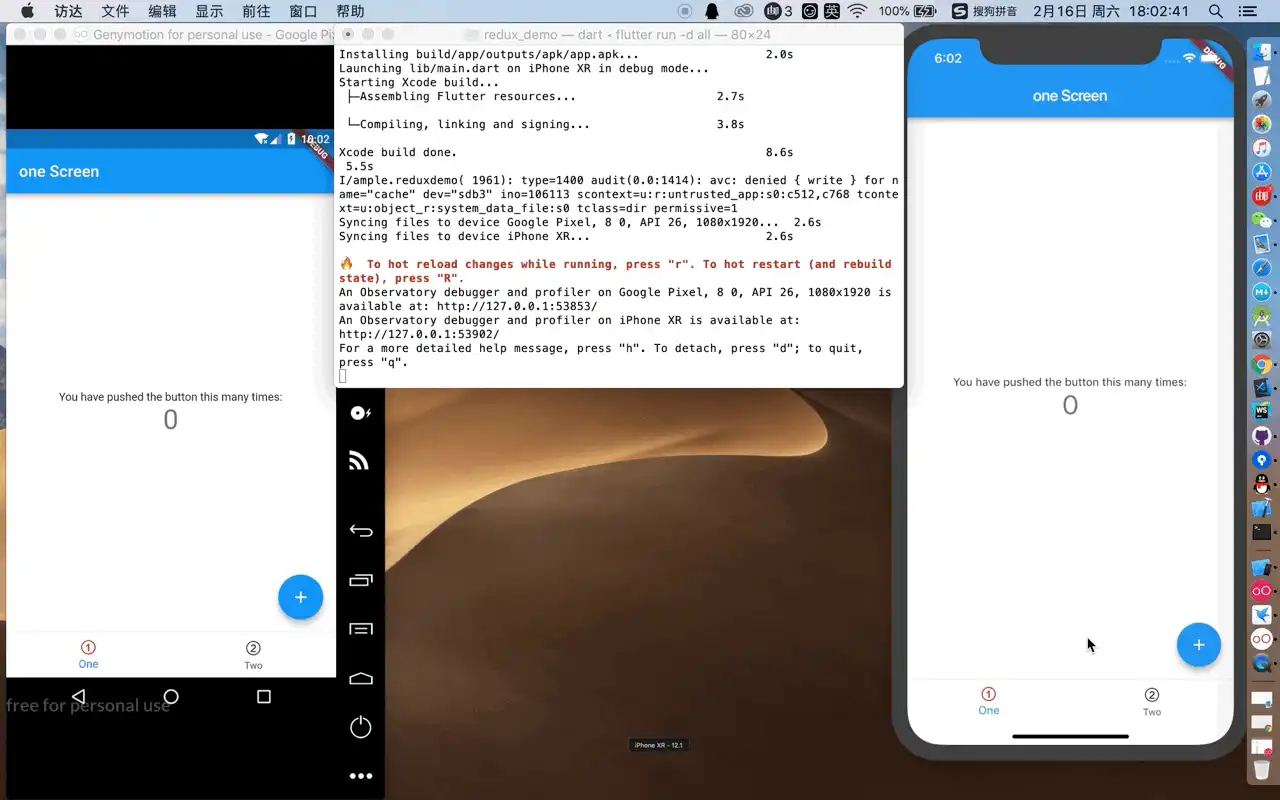
Task: Open QQ penguin in the Dock
Action: click(1262, 484)
